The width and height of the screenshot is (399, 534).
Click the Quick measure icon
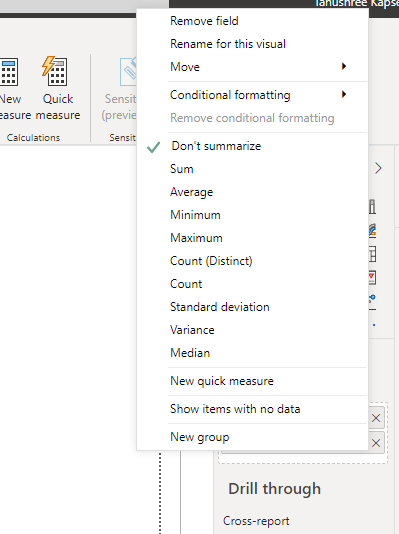55,71
